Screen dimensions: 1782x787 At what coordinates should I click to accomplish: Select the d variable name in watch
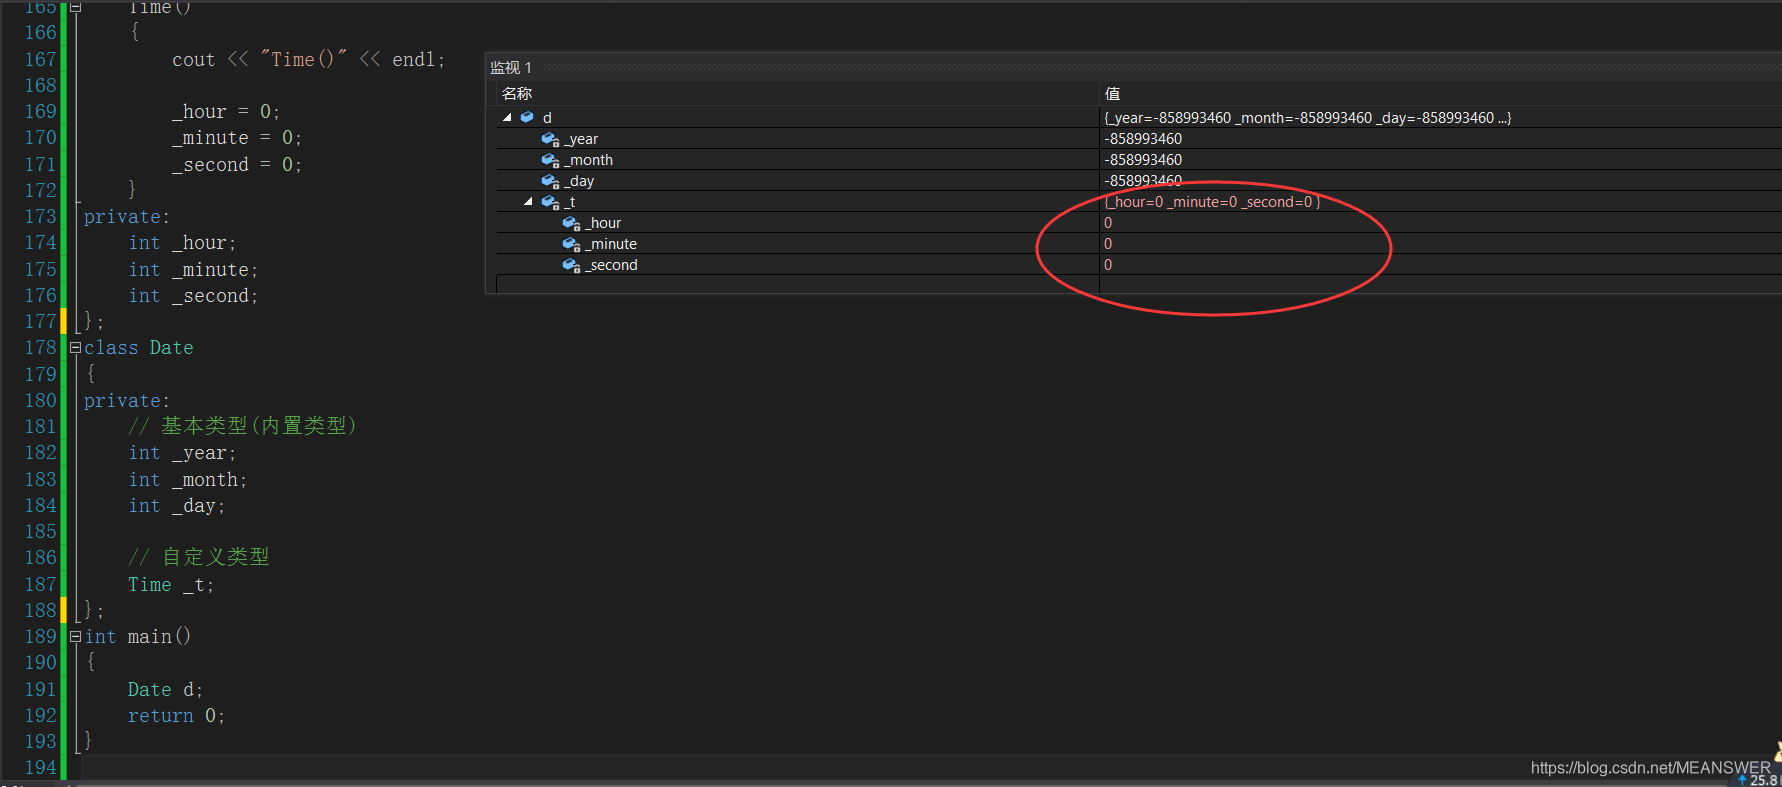point(547,117)
